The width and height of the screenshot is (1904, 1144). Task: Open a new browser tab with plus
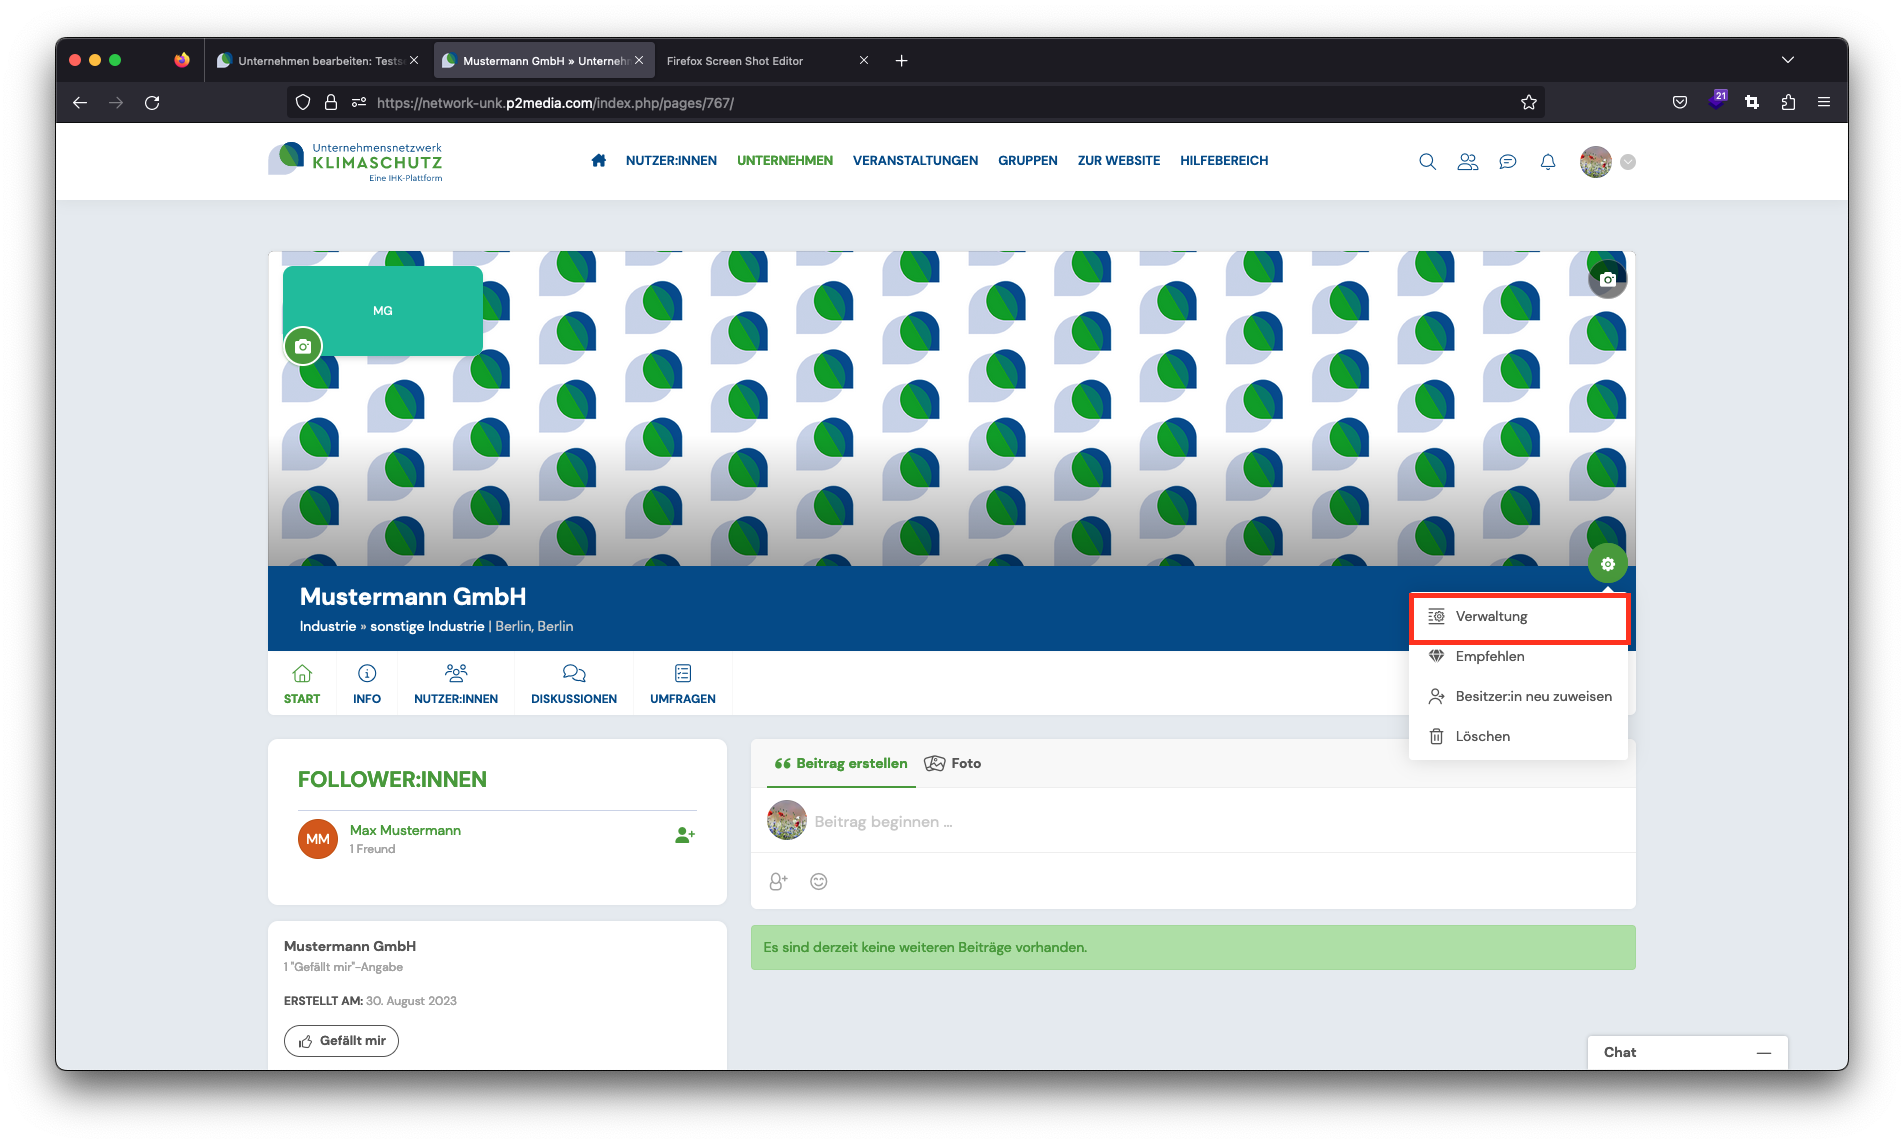901,61
